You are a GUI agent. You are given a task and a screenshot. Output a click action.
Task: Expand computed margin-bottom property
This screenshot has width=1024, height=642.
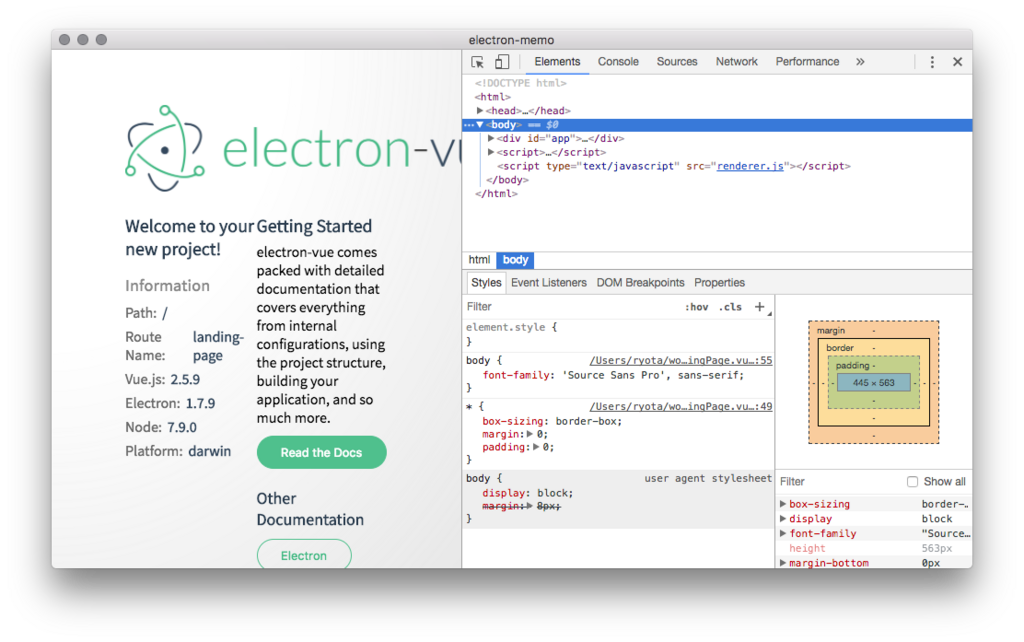[783, 562]
